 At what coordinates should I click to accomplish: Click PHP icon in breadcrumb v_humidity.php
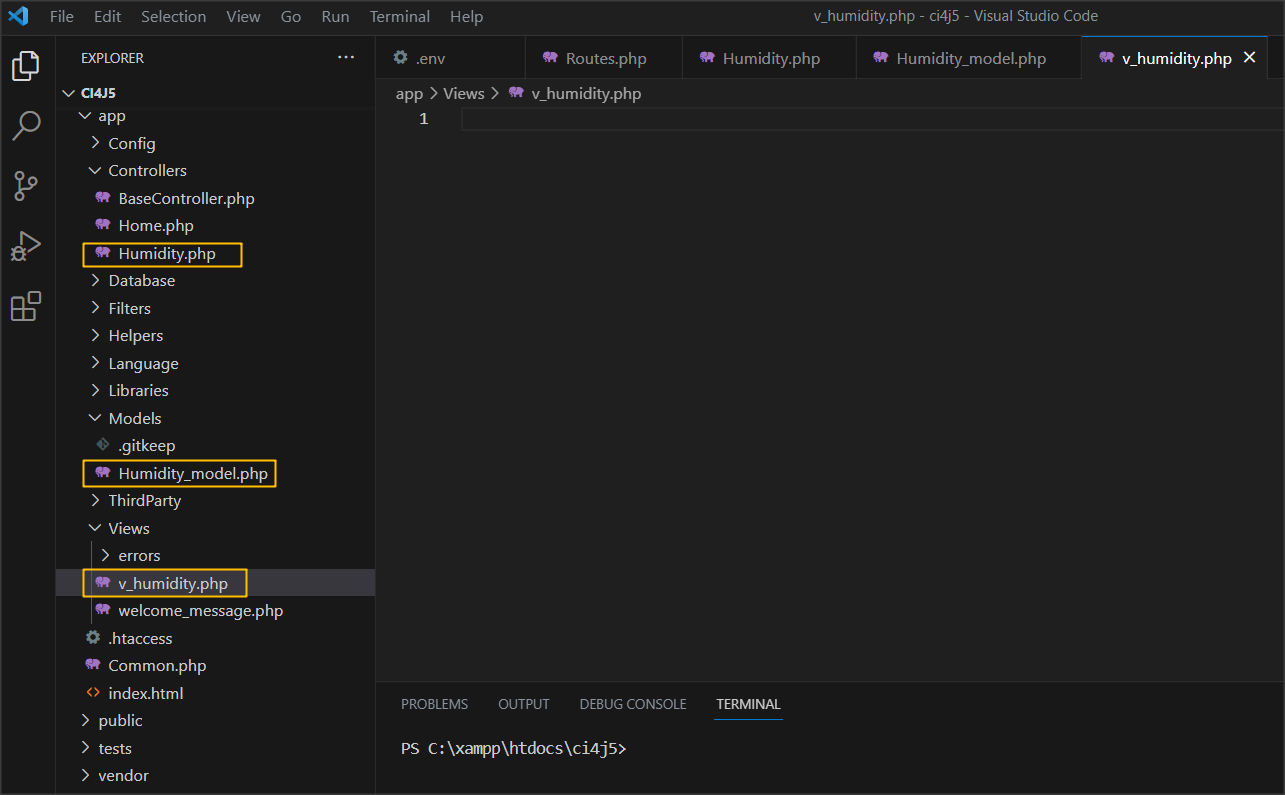[x=516, y=93]
